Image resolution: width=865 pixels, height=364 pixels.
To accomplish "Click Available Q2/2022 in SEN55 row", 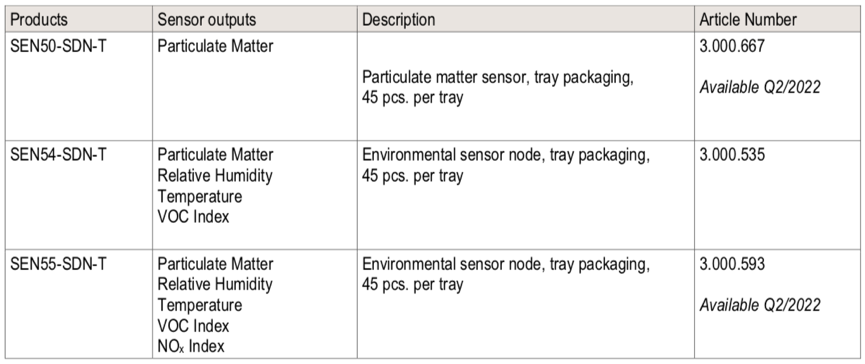I will coord(760,305).
